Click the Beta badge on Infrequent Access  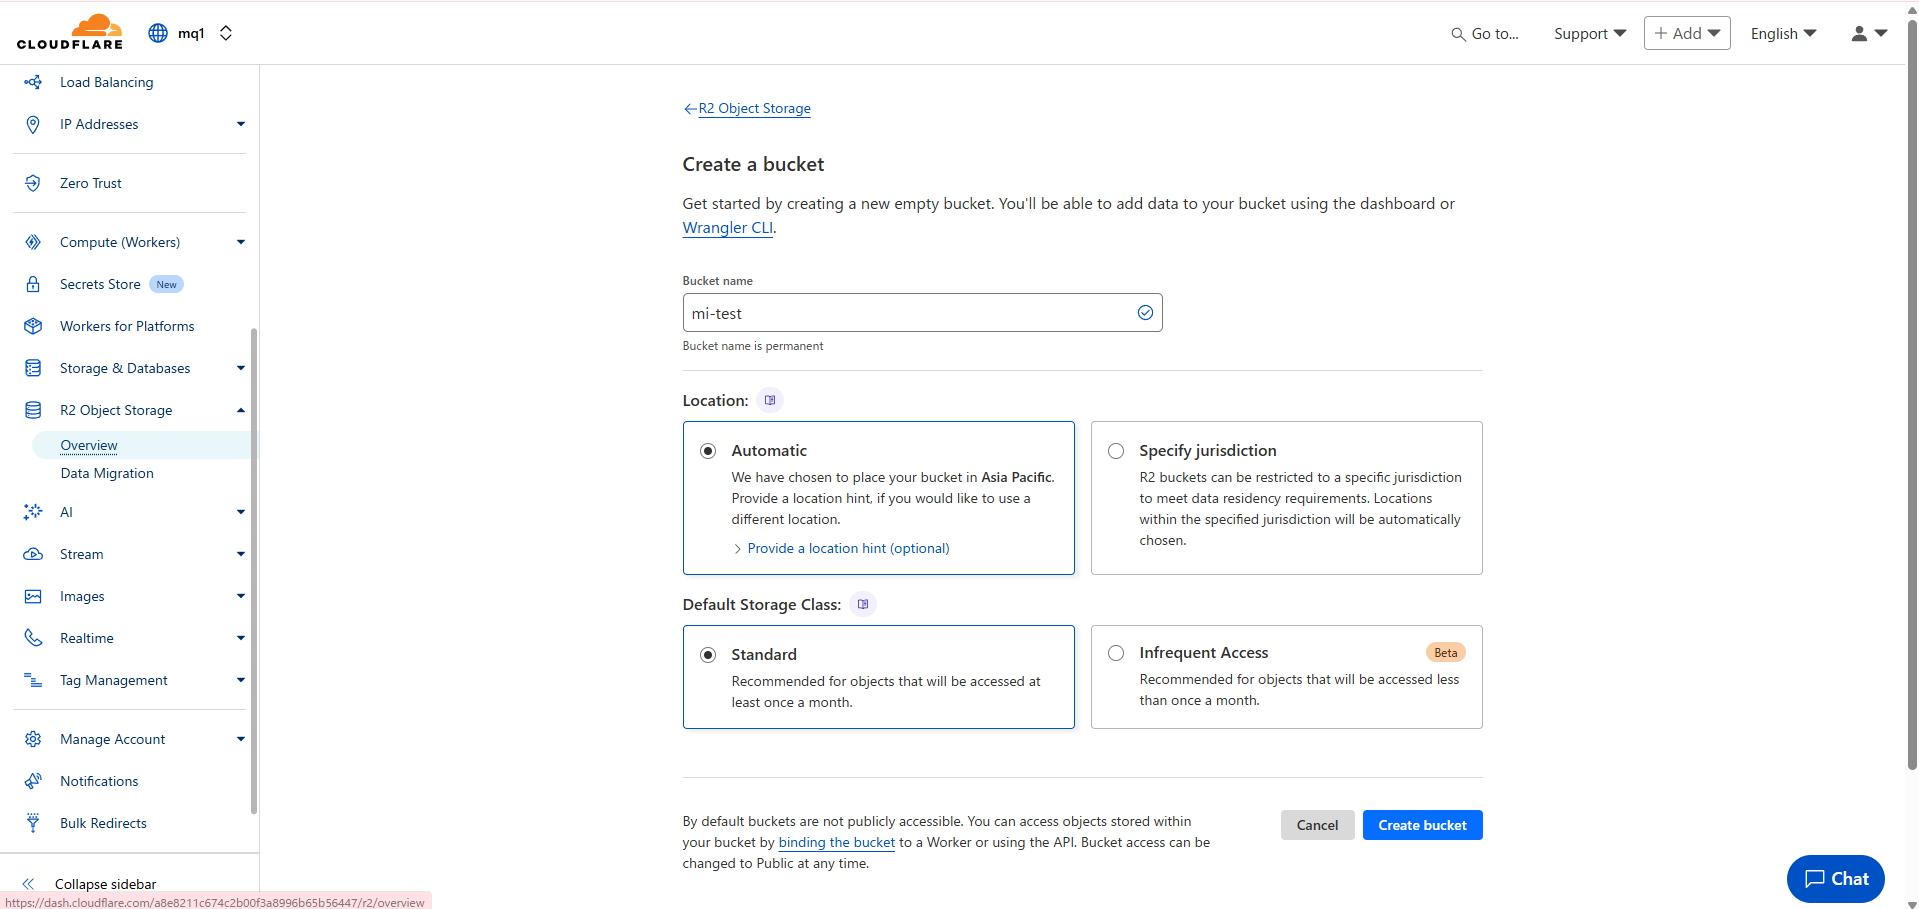point(1445,652)
